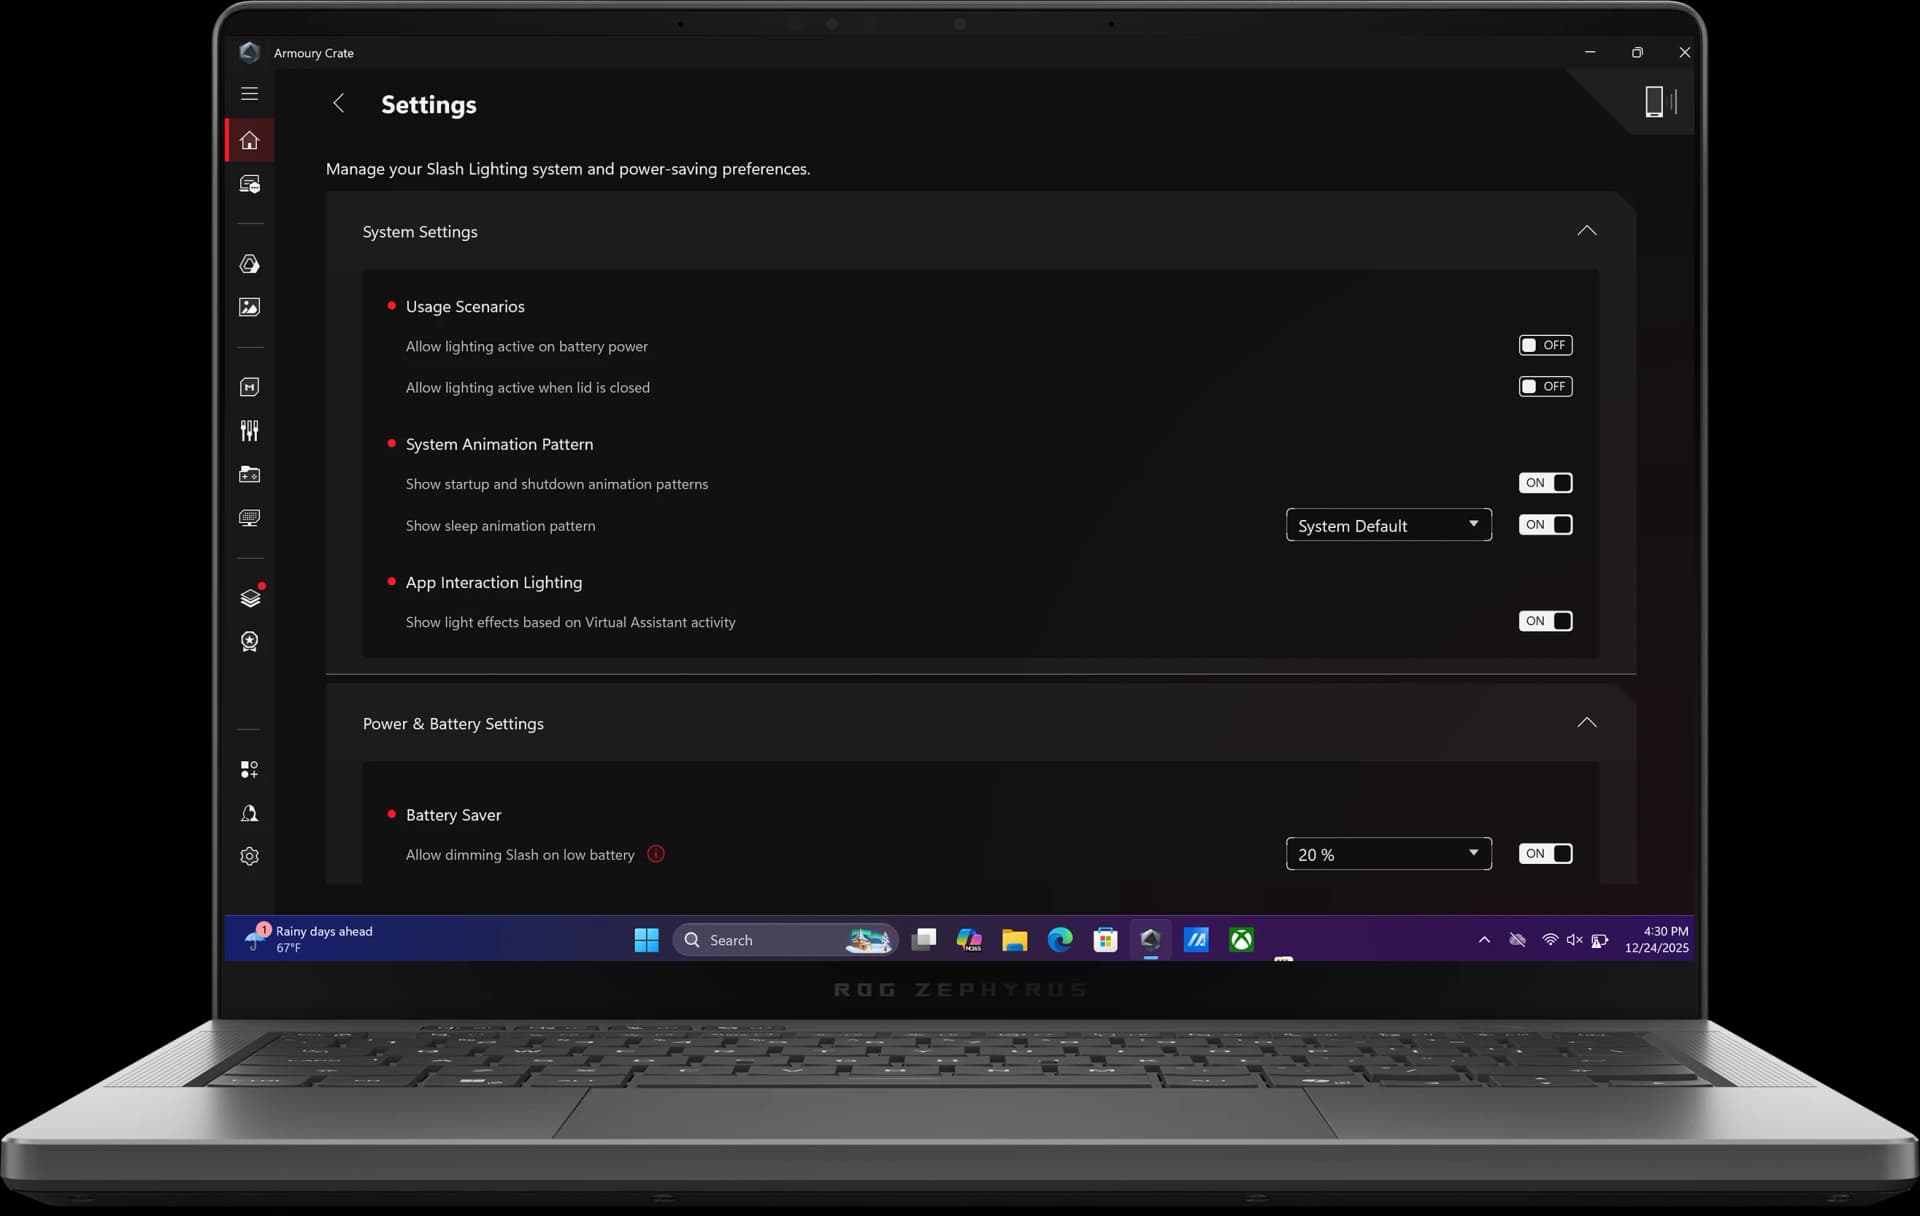Open the hamburger menu in sidebar
The height and width of the screenshot is (1216, 1920).
[x=249, y=94]
